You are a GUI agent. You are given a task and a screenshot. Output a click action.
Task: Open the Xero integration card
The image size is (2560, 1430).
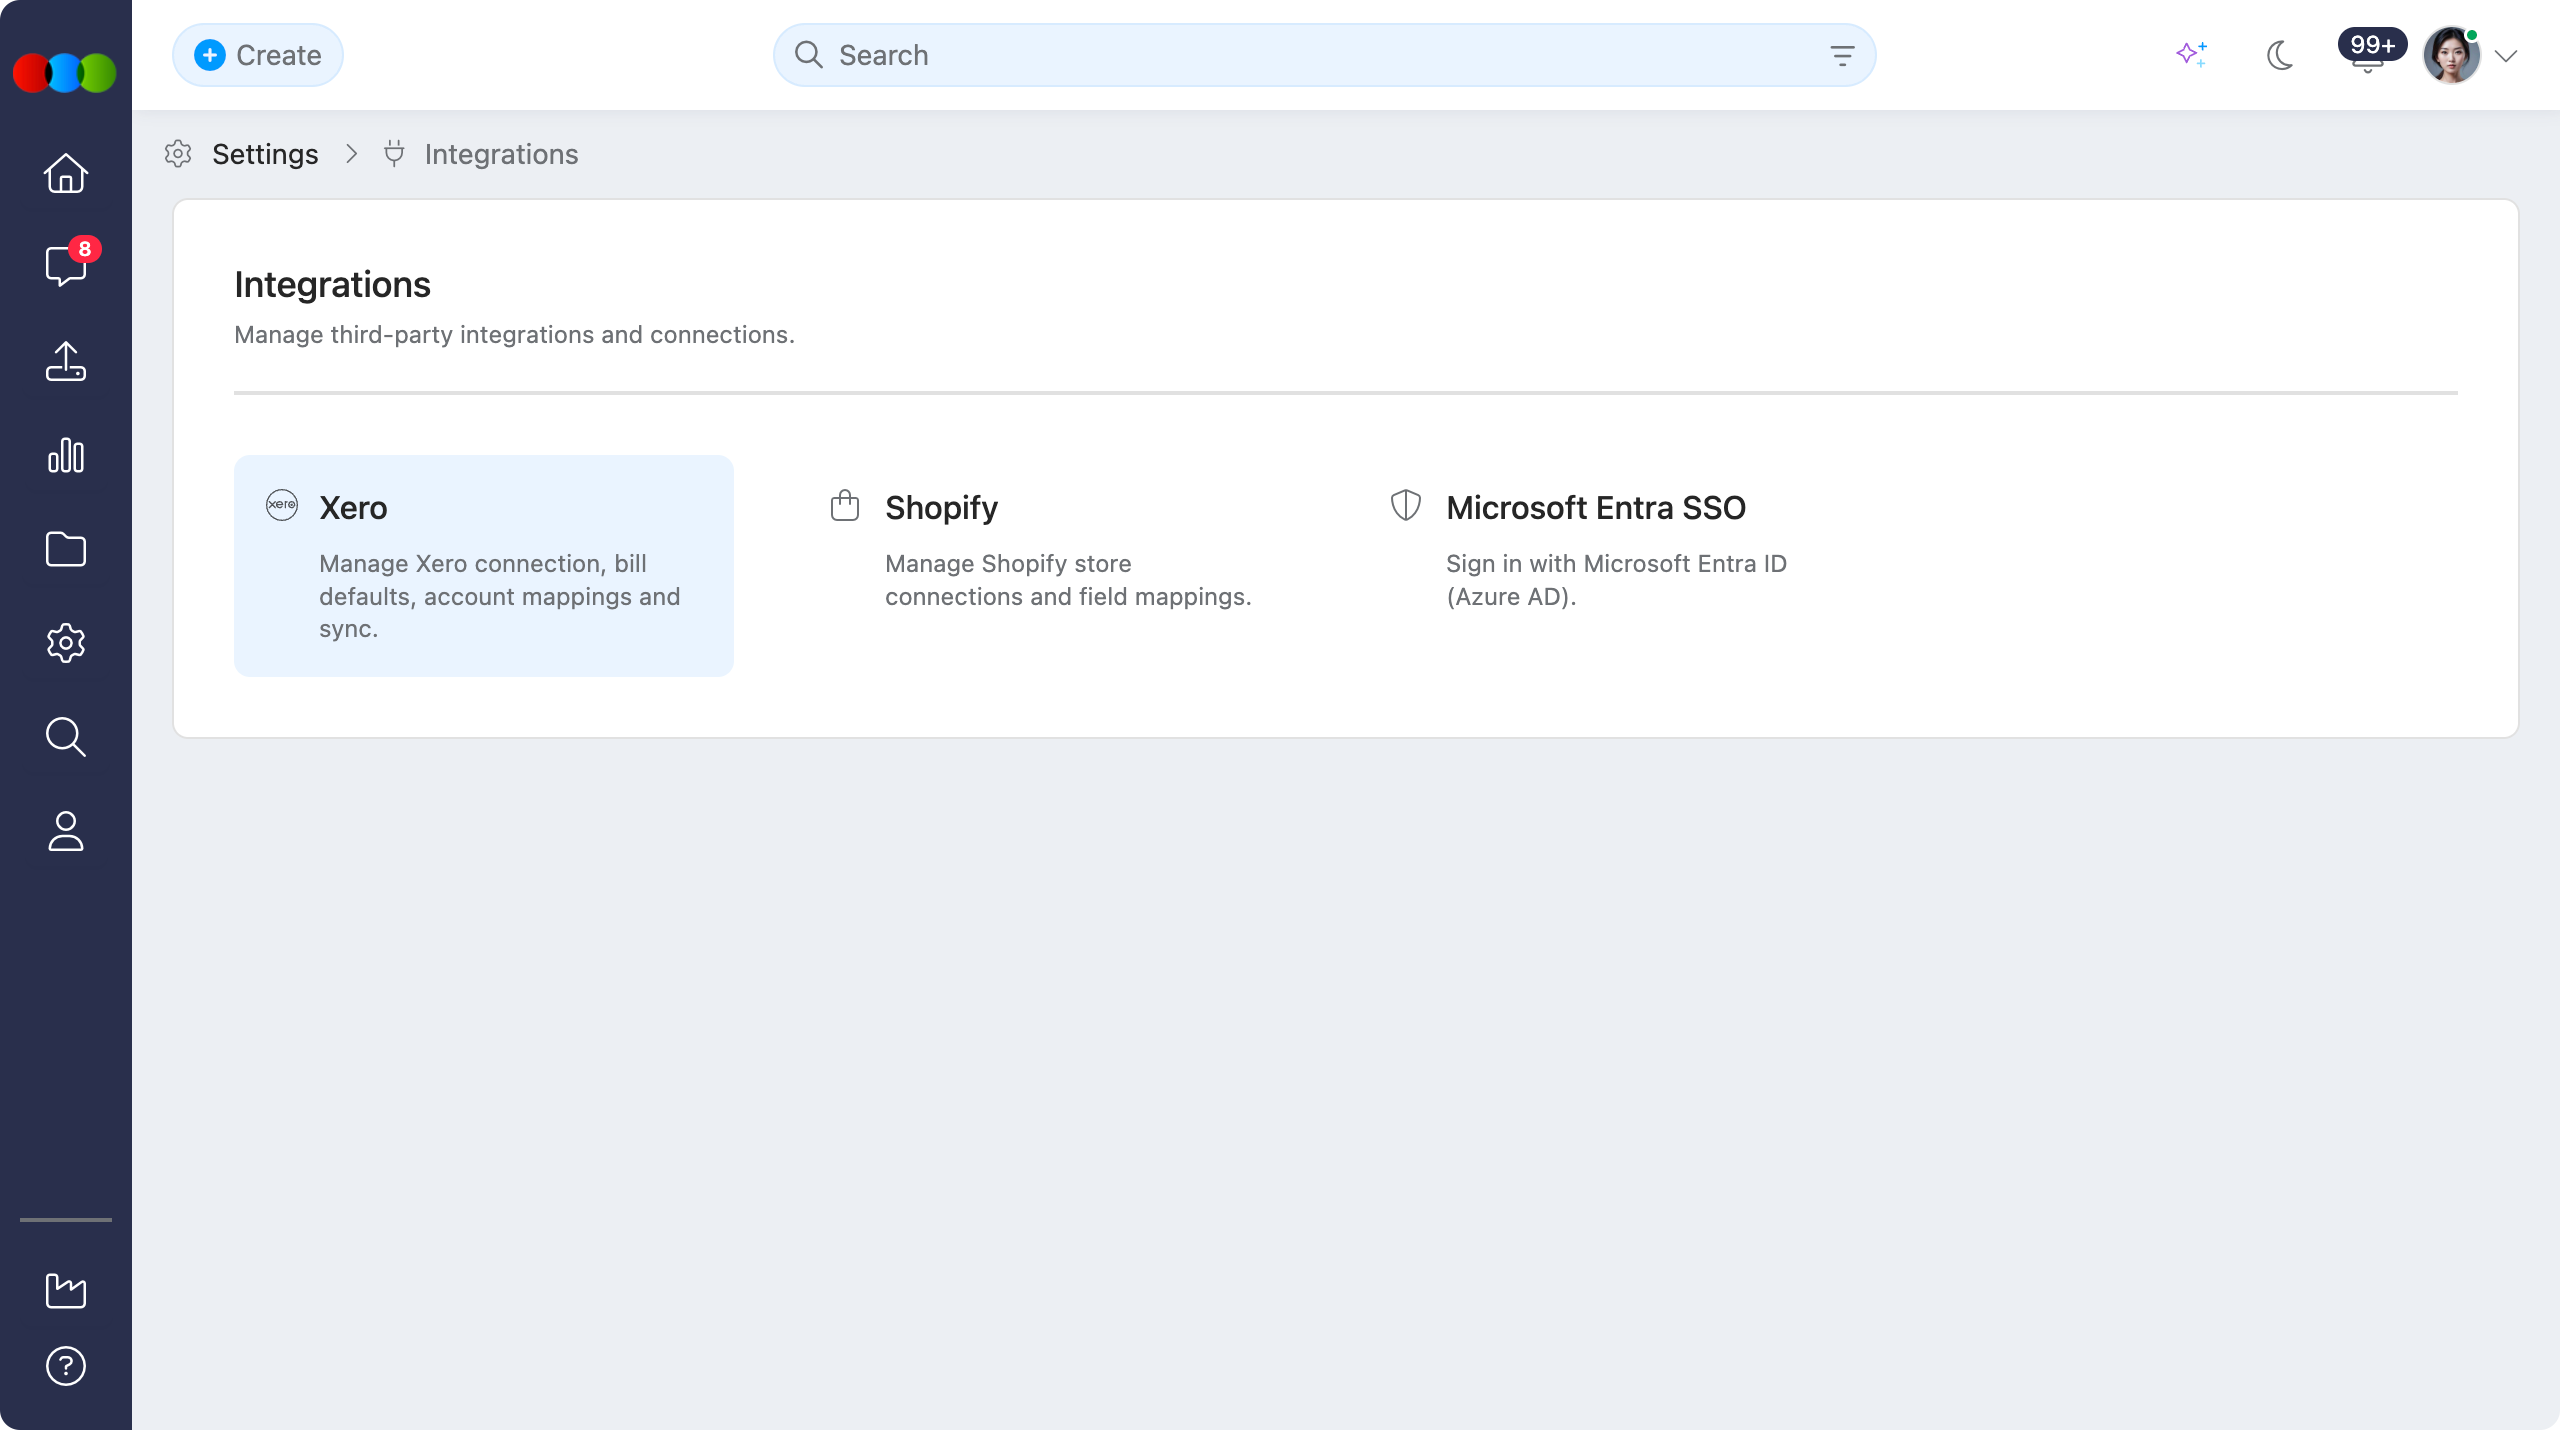coord(484,566)
